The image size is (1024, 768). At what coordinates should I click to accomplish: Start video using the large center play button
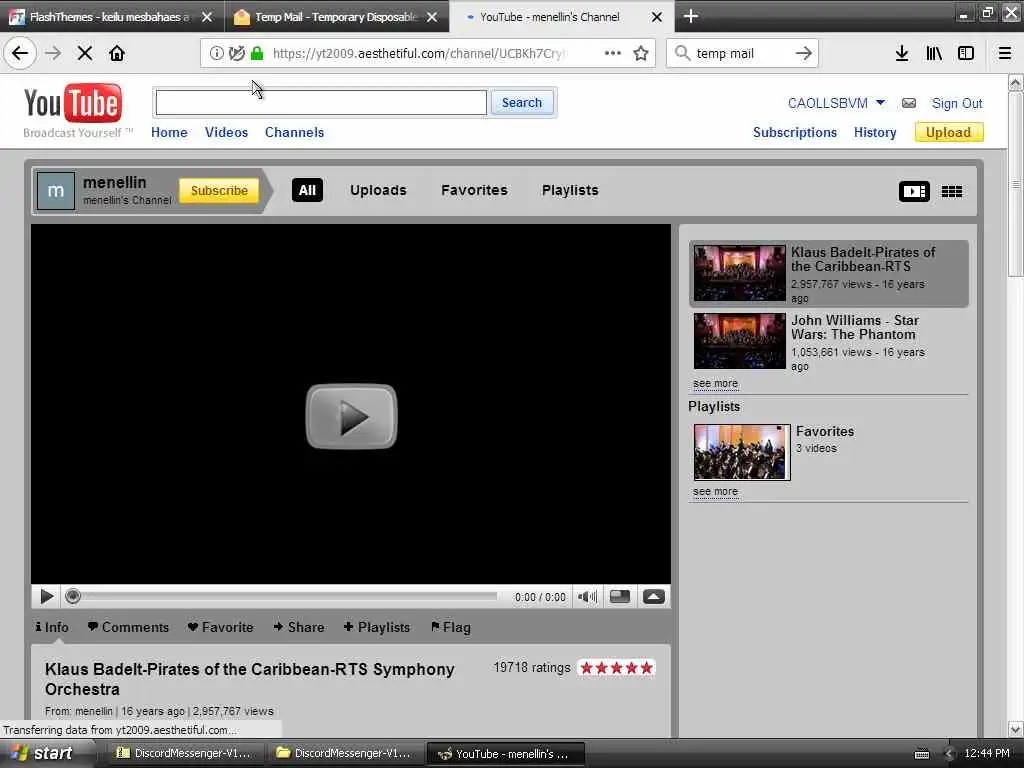pos(351,417)
